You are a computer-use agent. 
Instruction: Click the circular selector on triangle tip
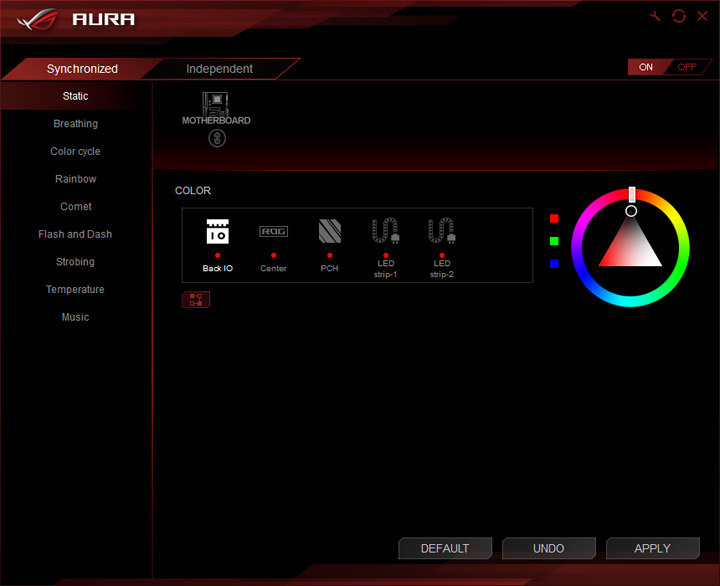631,211
